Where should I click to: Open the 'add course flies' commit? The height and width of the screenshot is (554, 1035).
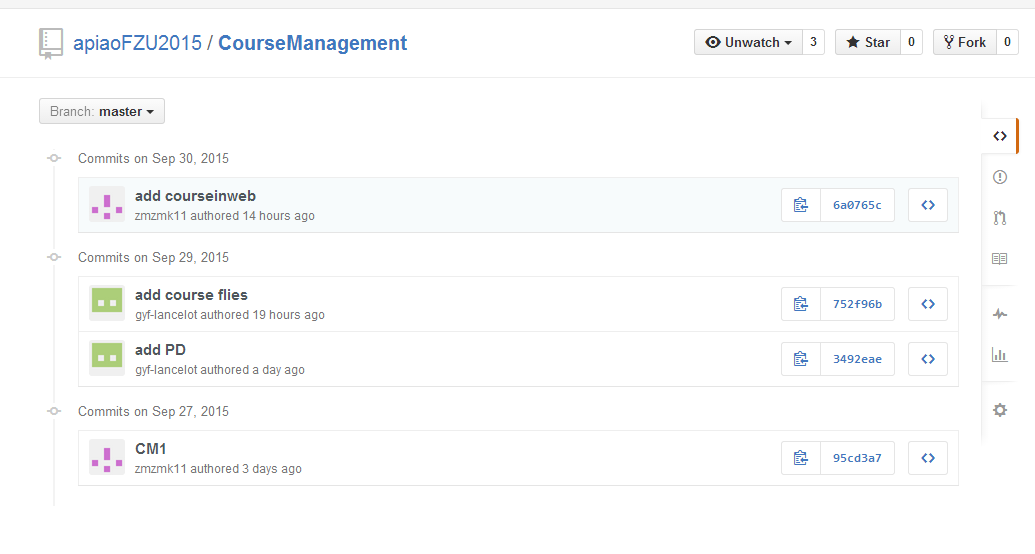[191, 295]
